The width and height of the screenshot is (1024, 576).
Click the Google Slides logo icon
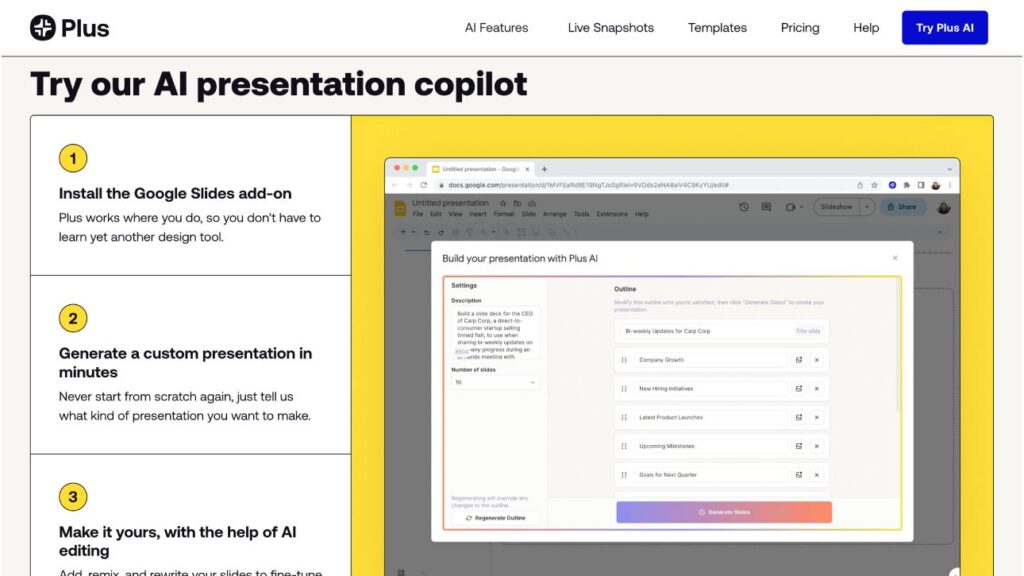[400, 208]
